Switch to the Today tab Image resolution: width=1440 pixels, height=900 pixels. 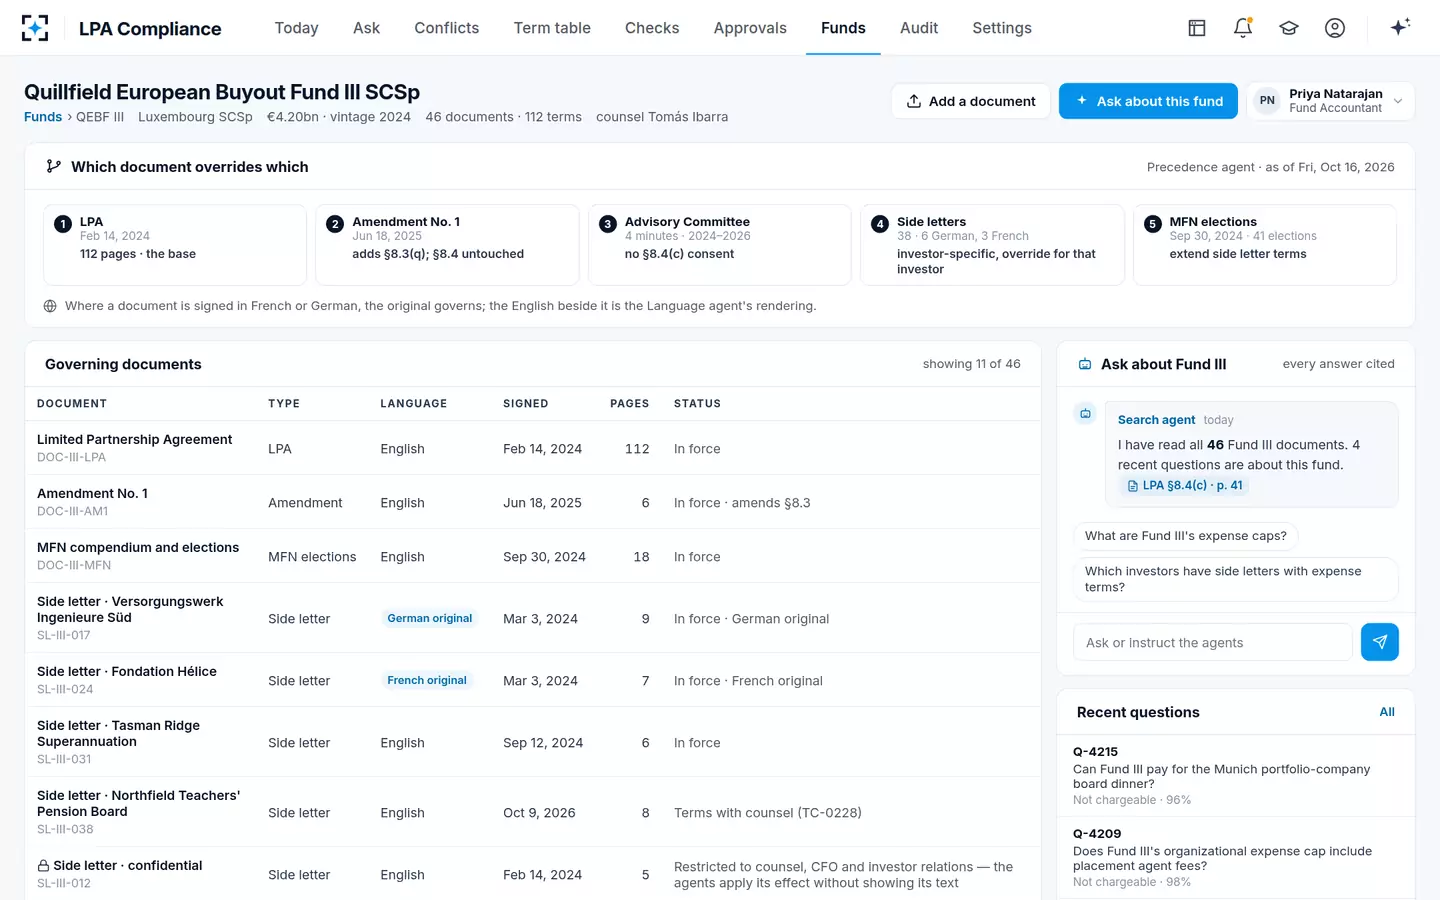pos(296,28)
